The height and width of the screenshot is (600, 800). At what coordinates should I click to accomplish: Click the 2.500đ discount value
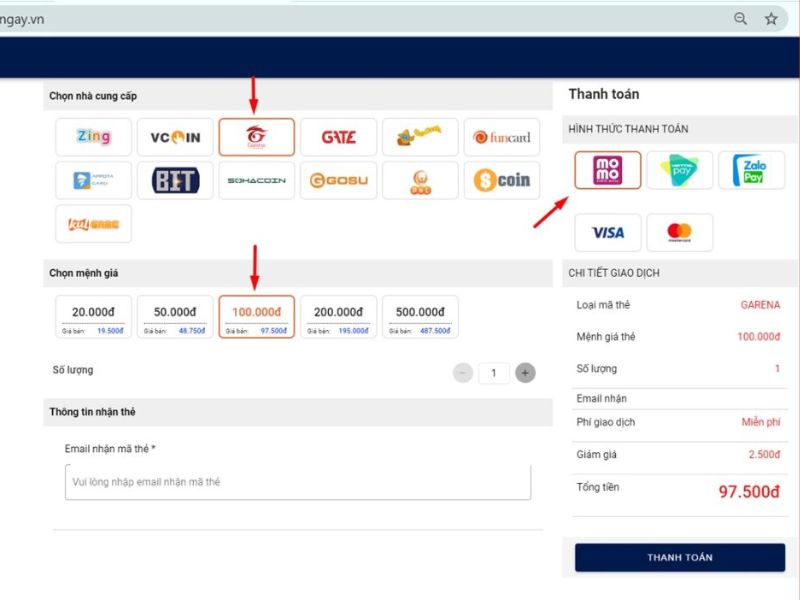(x=764, y=455)
